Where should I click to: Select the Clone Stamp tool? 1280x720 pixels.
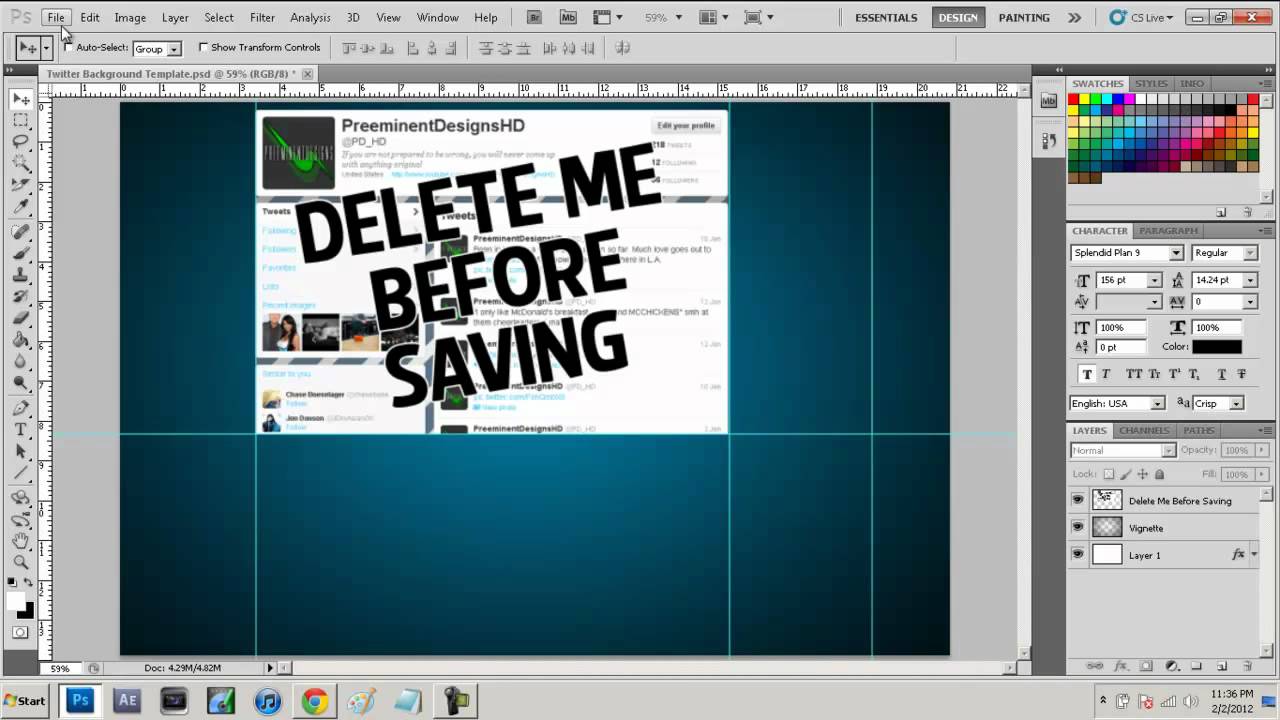pyautogui.click(x=20, y=275)
